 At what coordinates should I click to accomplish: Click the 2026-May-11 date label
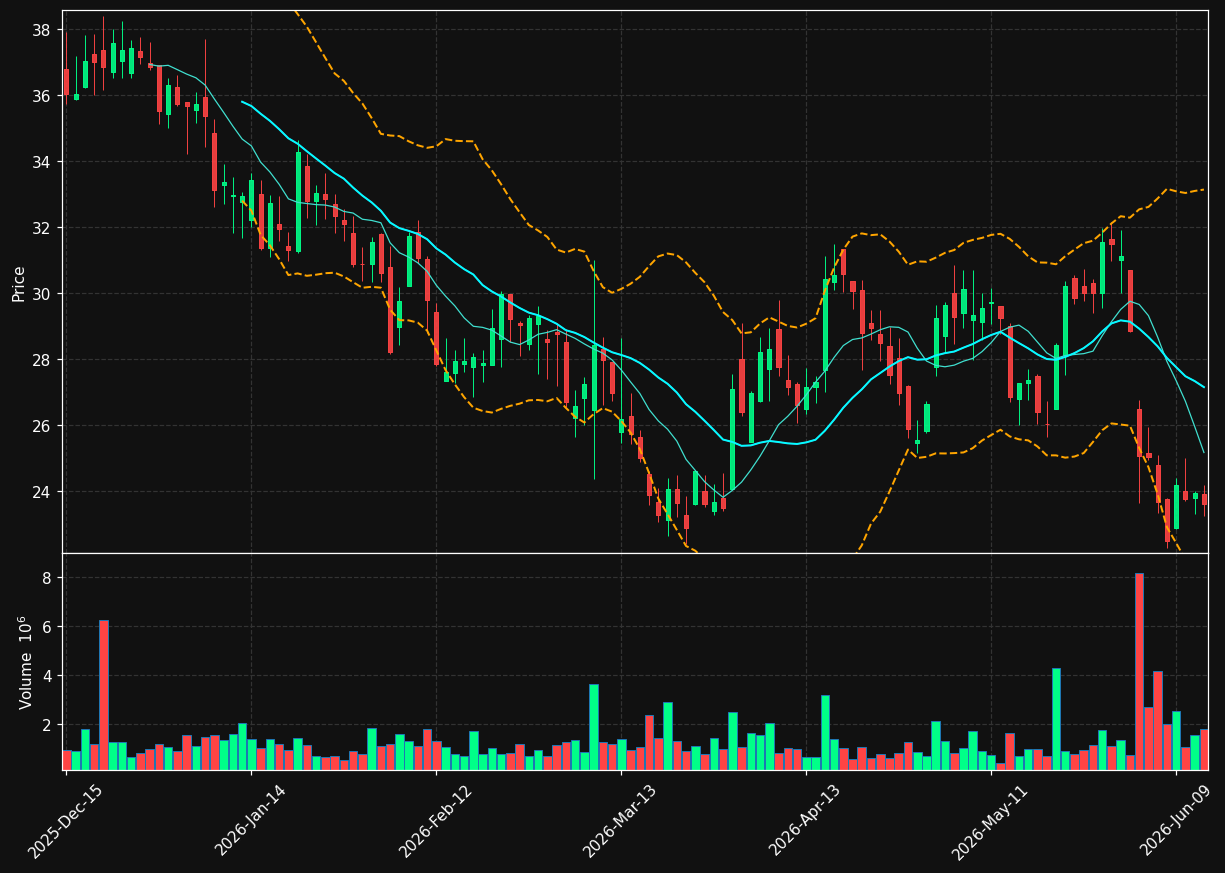click(x=989, y=822)
